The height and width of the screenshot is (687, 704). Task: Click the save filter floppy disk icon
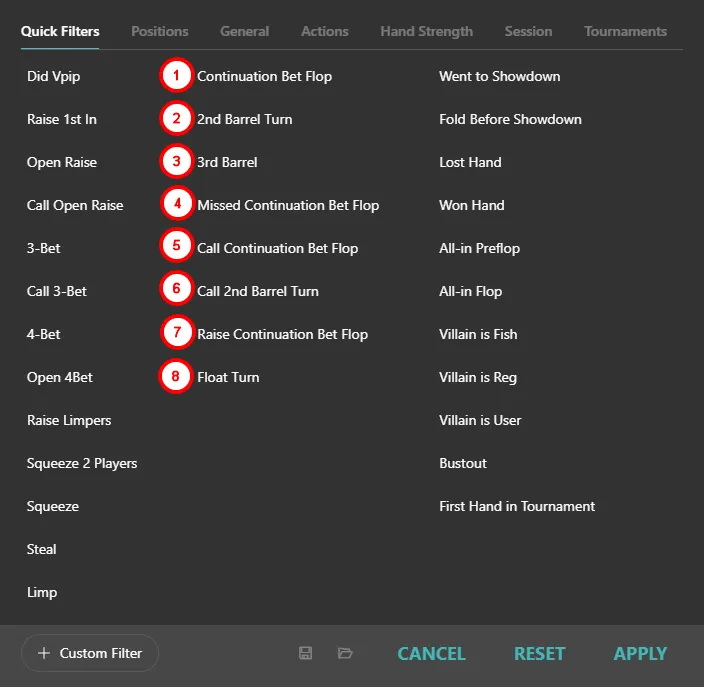click(x=306, y=653)
